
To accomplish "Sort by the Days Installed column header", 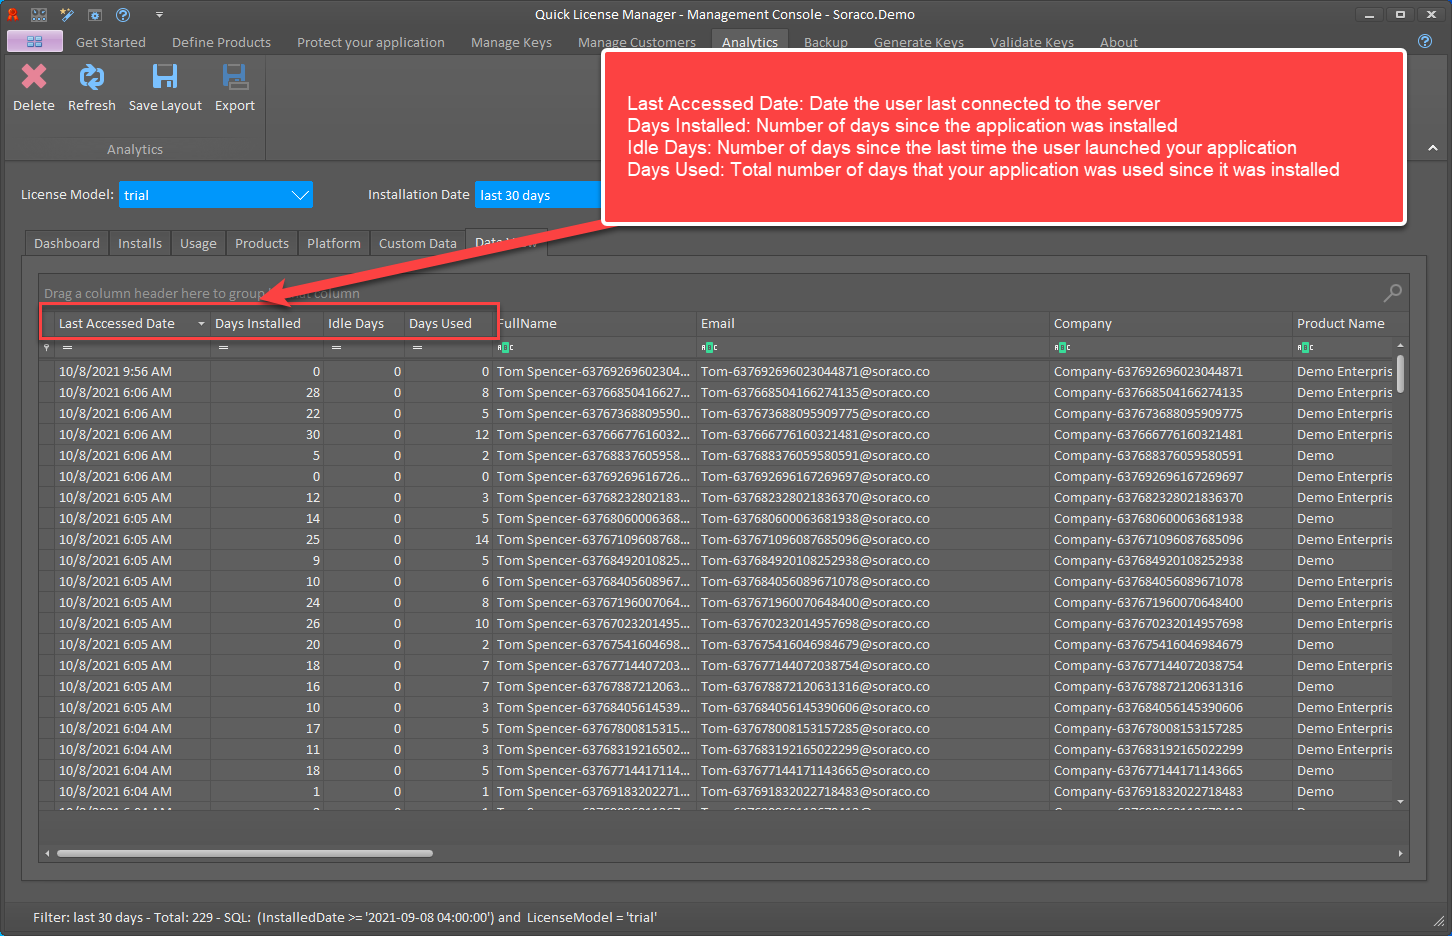I will click(x=258, y=323).
